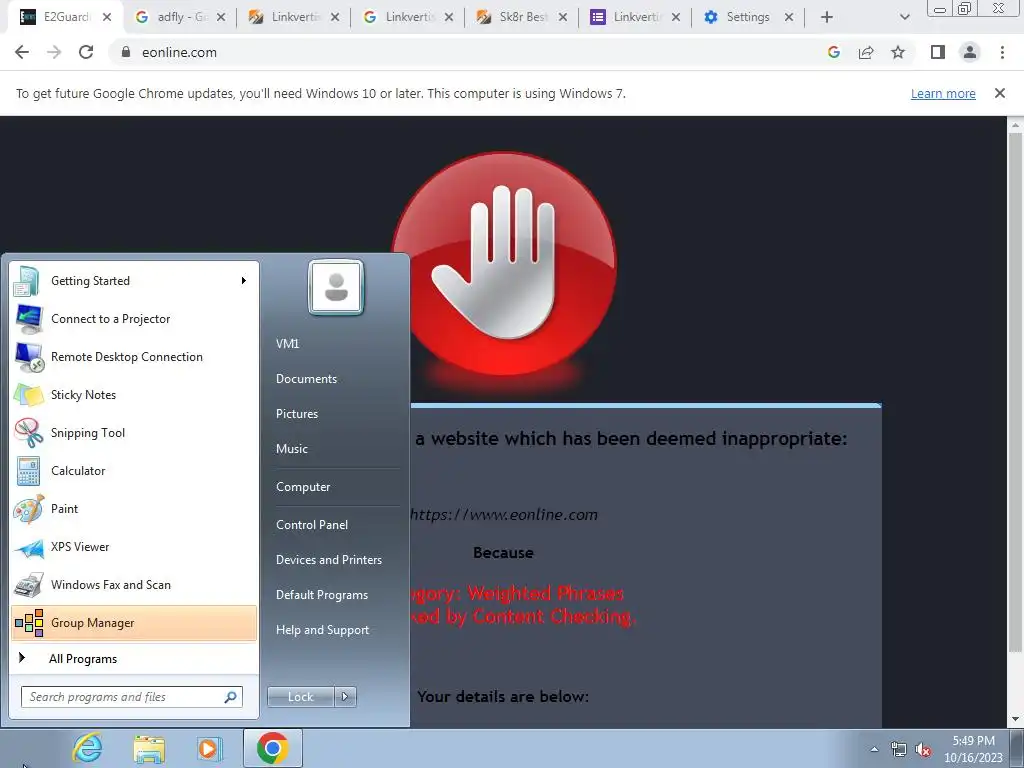
Task: Open Devices and Printers
Action: [x=328, y=560]
